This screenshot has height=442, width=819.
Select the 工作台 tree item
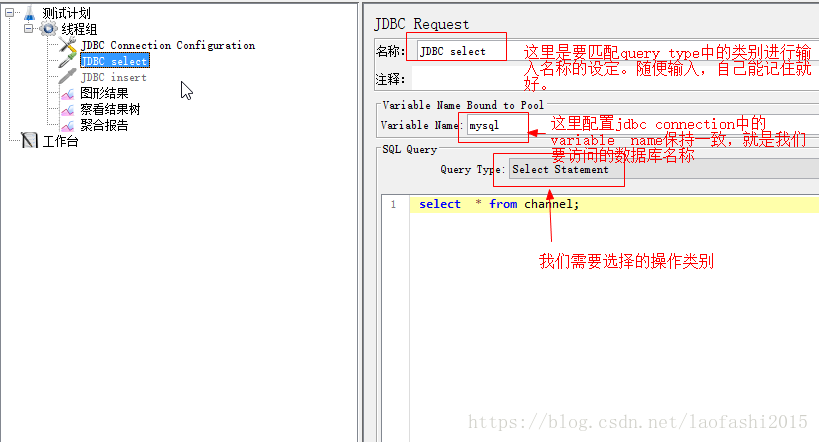pos(60,141)
